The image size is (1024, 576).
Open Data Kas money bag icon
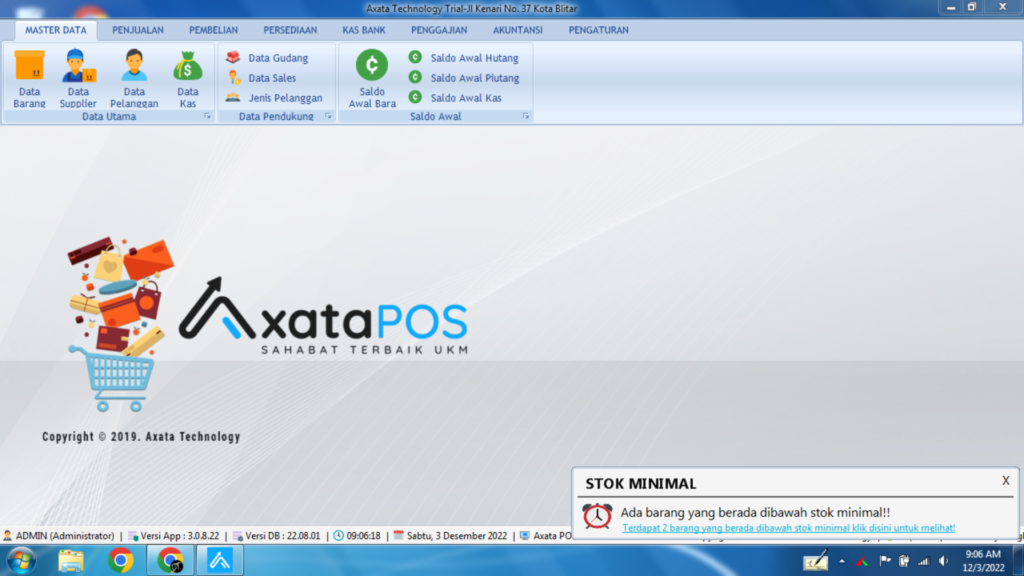point(187,78)
